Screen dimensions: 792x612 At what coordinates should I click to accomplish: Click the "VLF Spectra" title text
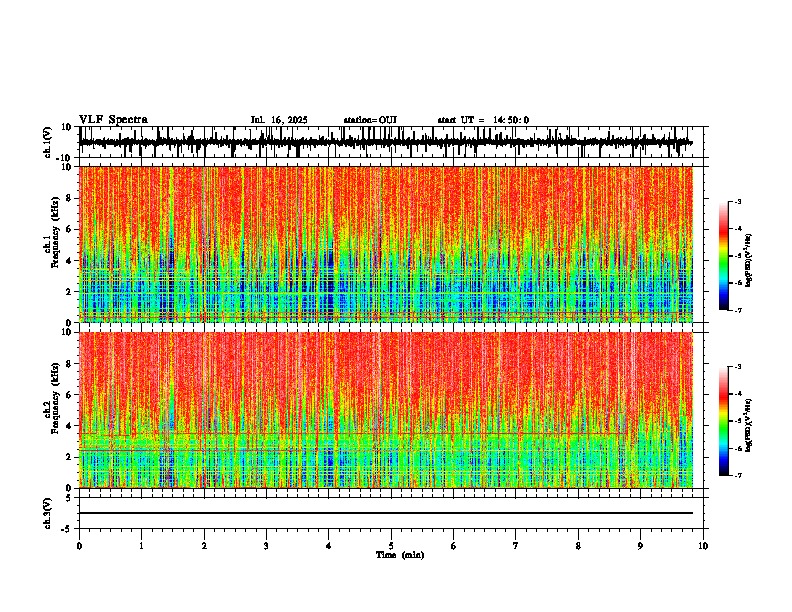tap(113, 120)
